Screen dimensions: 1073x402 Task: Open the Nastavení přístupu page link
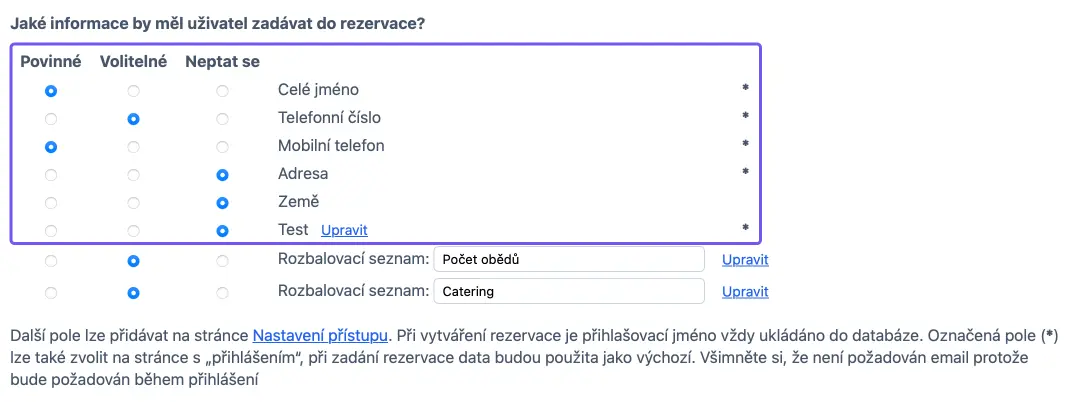321,336
